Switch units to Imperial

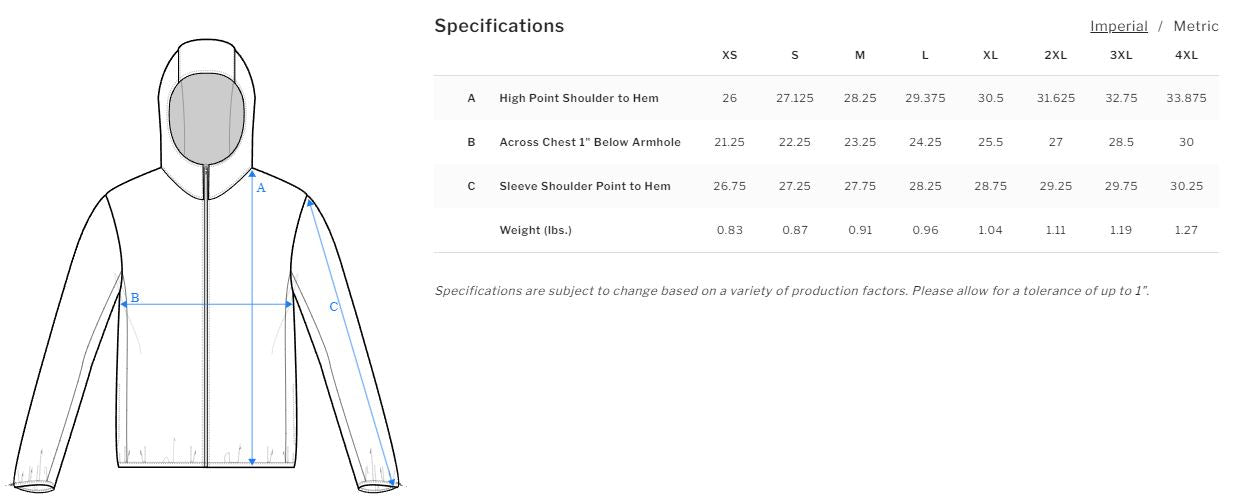[1118, 26]
